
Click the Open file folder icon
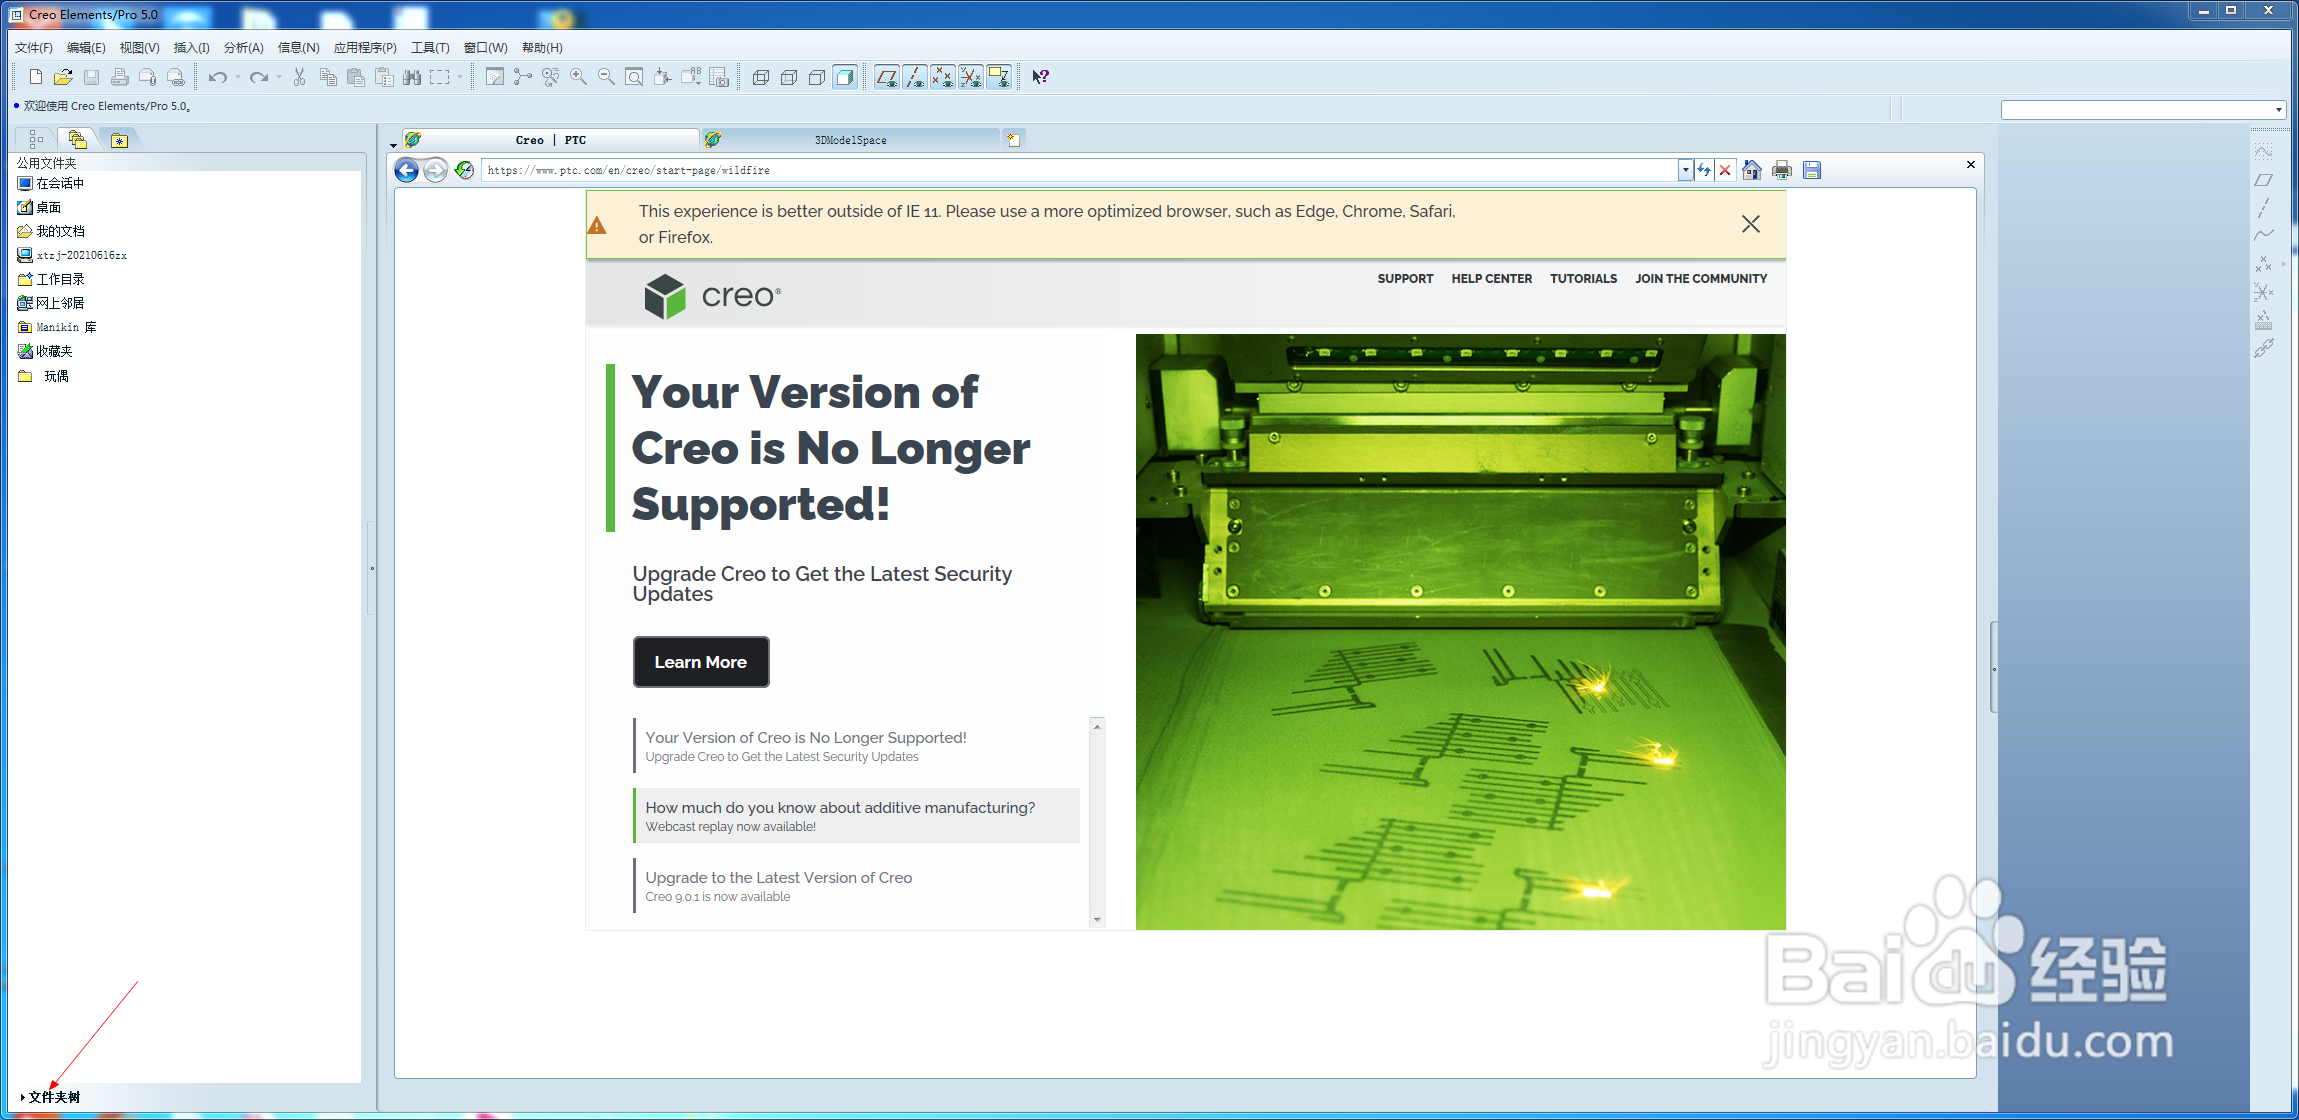[63, 77]
